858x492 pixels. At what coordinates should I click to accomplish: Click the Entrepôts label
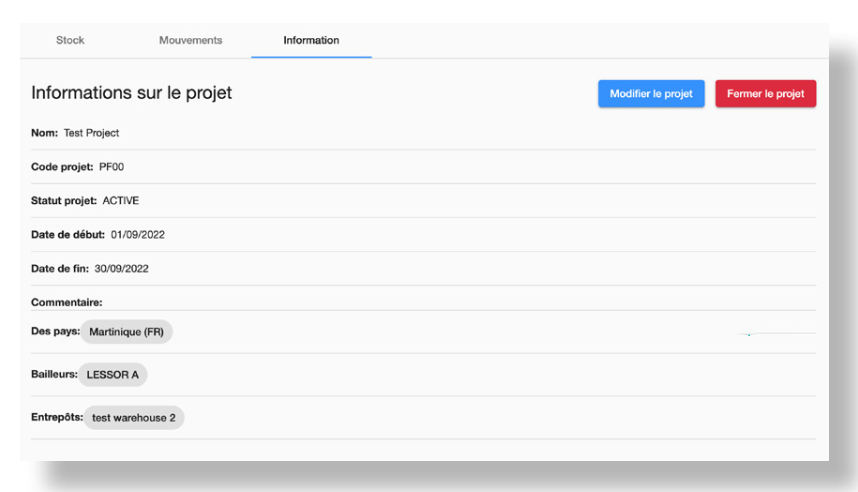coord(56,417)
